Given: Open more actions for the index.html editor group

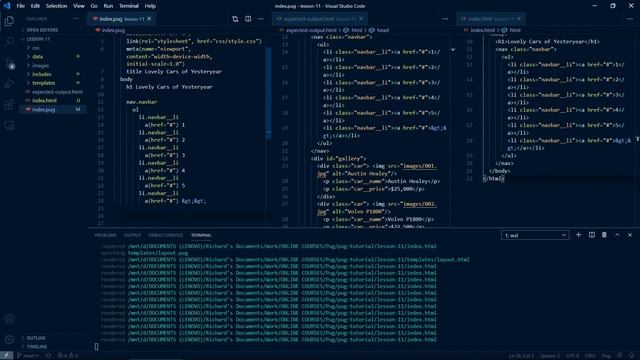Looking at the screenshot, I should pyautogui.click(x=630, y=19).
